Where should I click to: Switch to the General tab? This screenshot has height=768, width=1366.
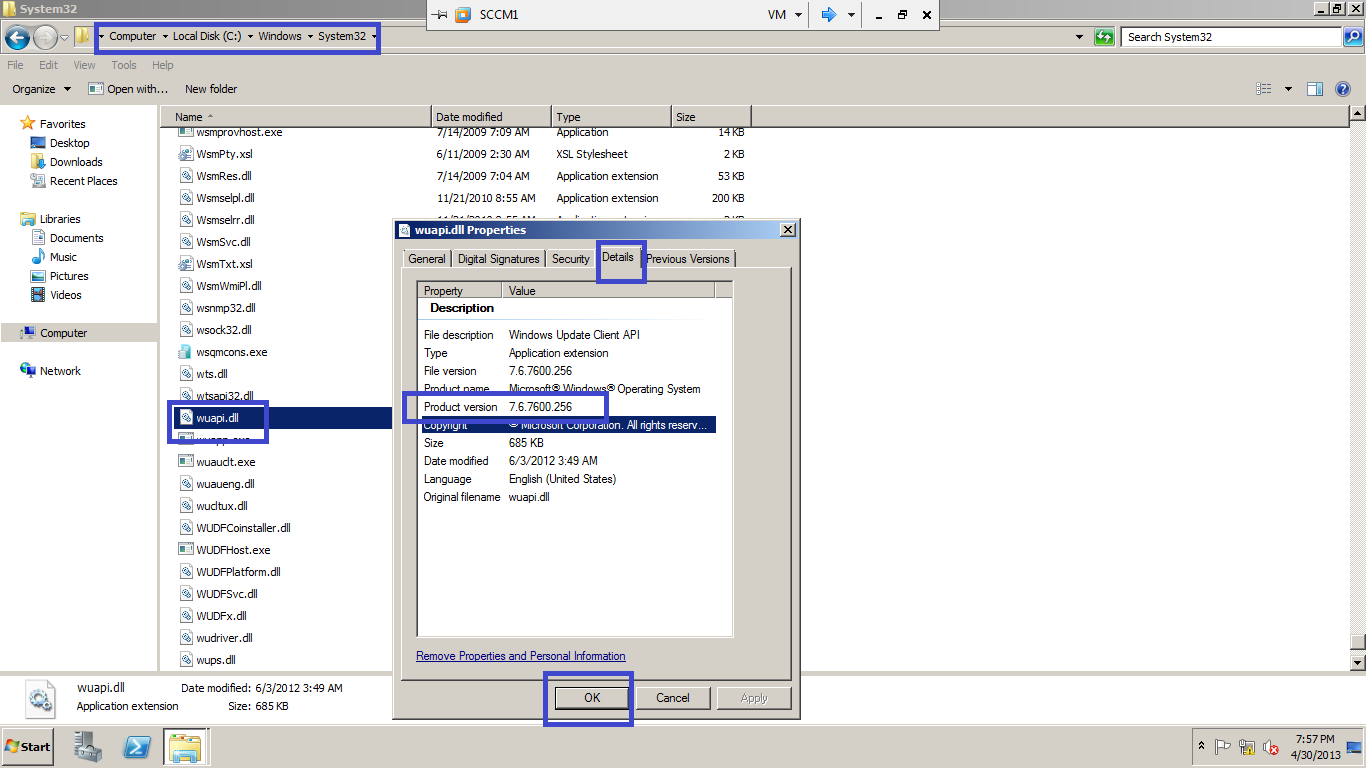pos(427,259)
